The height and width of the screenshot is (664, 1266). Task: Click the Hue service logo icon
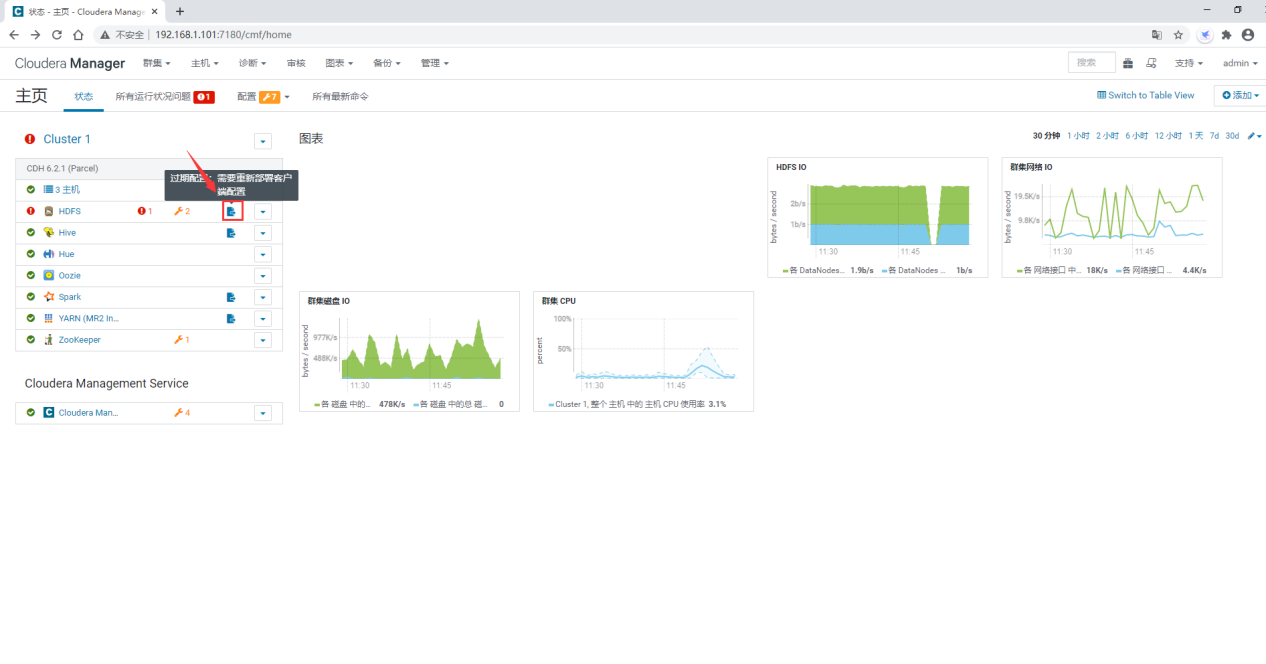point(48,254)
